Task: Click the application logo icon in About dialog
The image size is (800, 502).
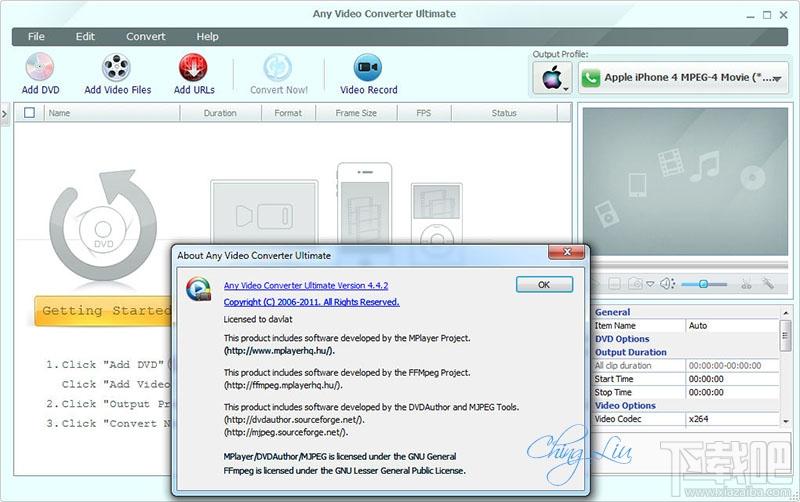Action: click(x=198, y=288)
